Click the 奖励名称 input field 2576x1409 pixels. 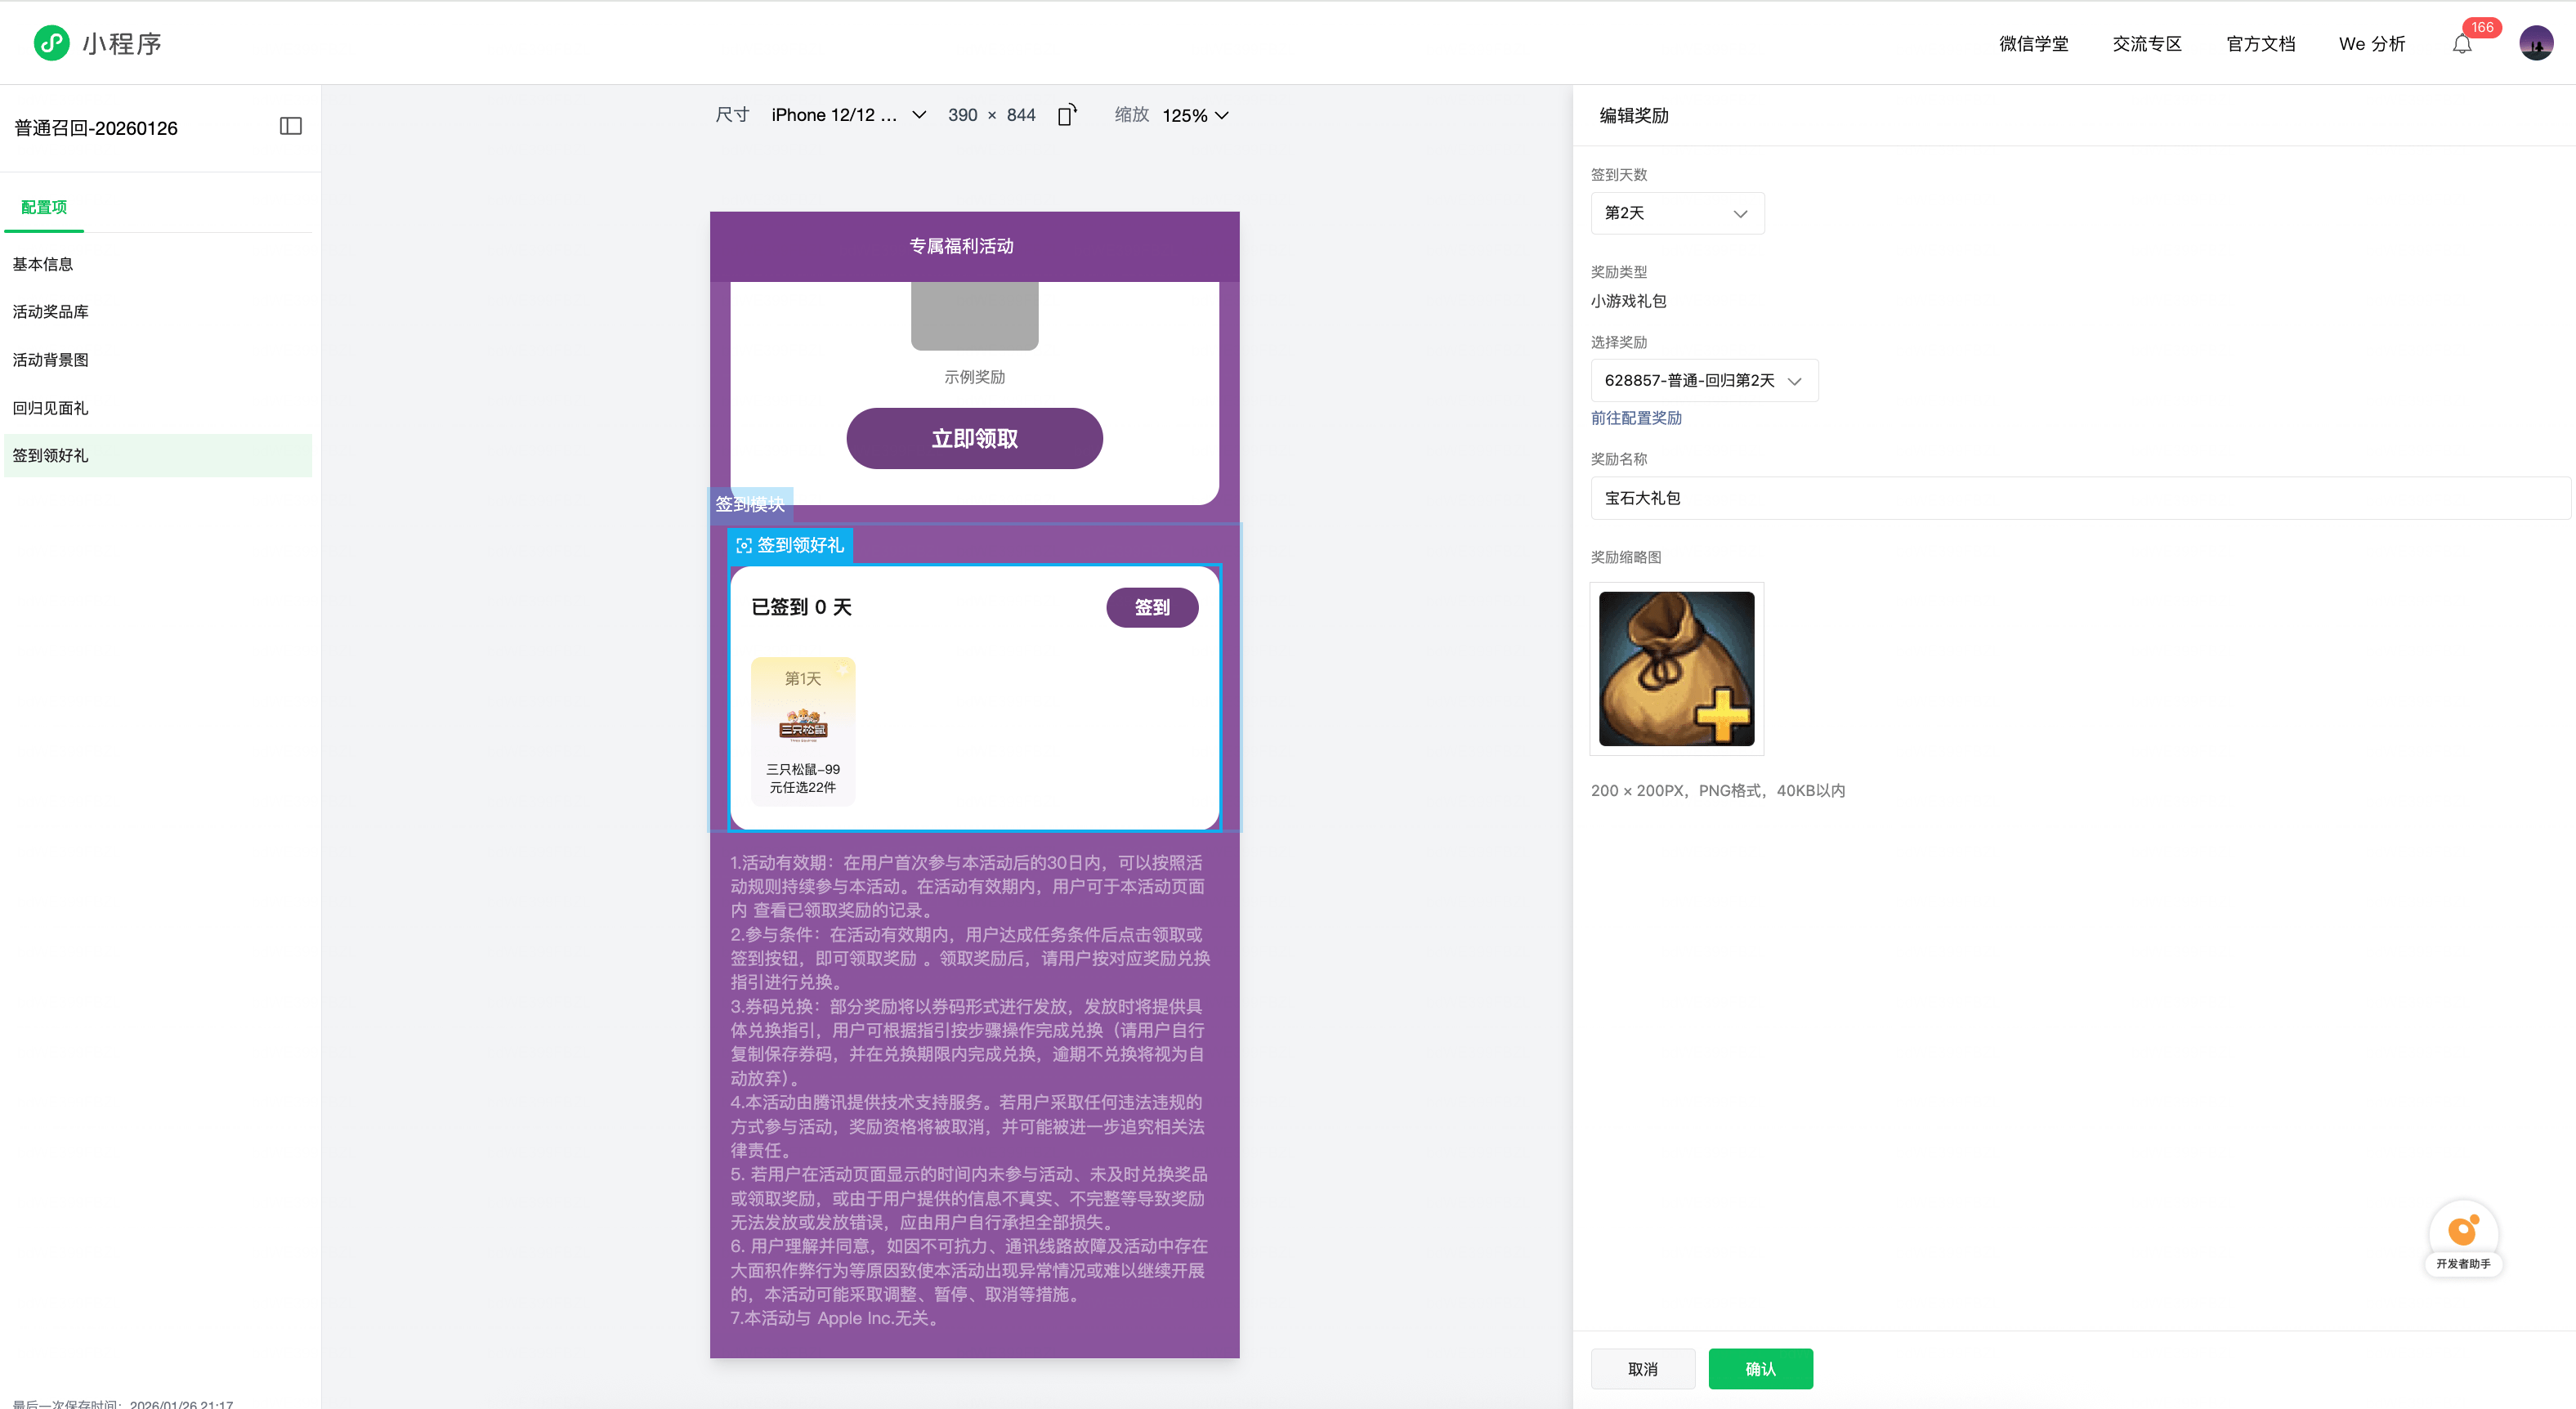[2078, 498]
